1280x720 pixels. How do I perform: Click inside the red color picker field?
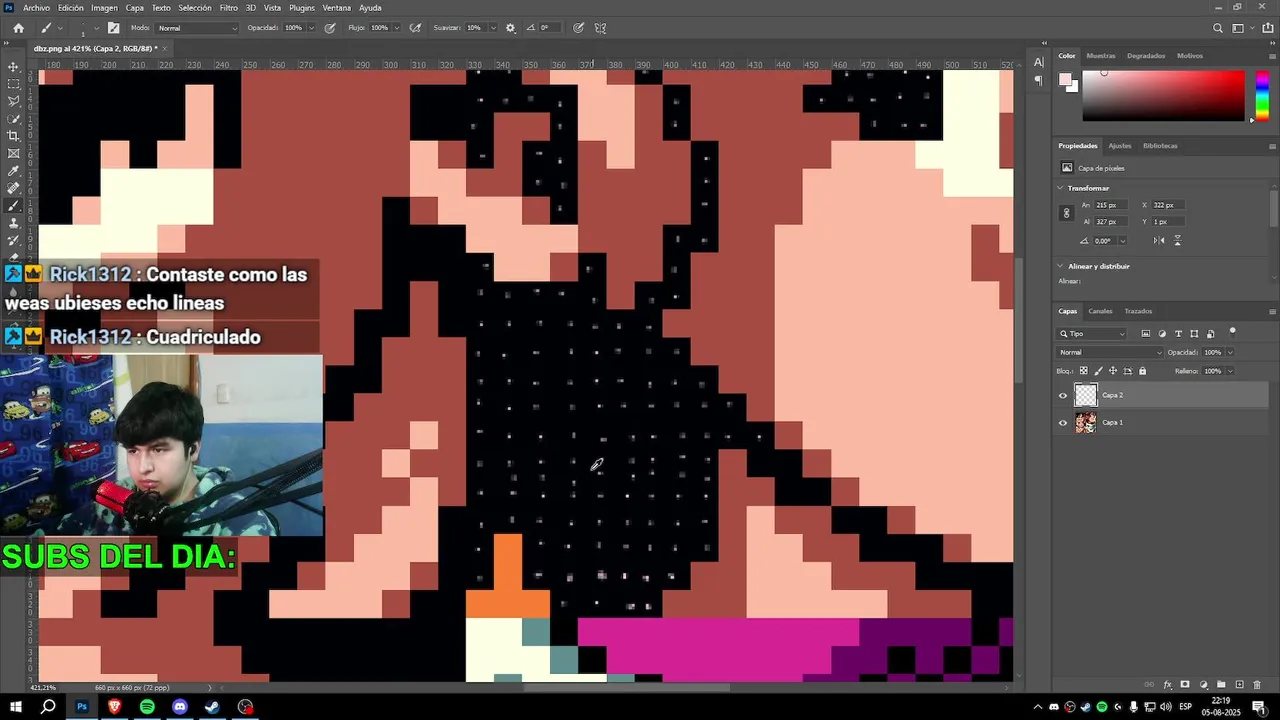1163,96
